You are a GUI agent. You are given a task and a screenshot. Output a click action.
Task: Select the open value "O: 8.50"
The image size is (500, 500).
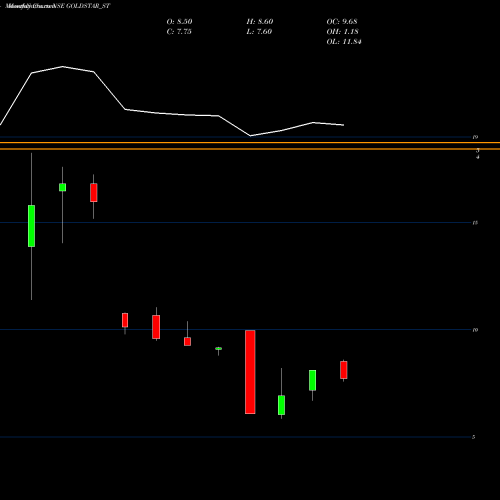(x=179, y=21)
